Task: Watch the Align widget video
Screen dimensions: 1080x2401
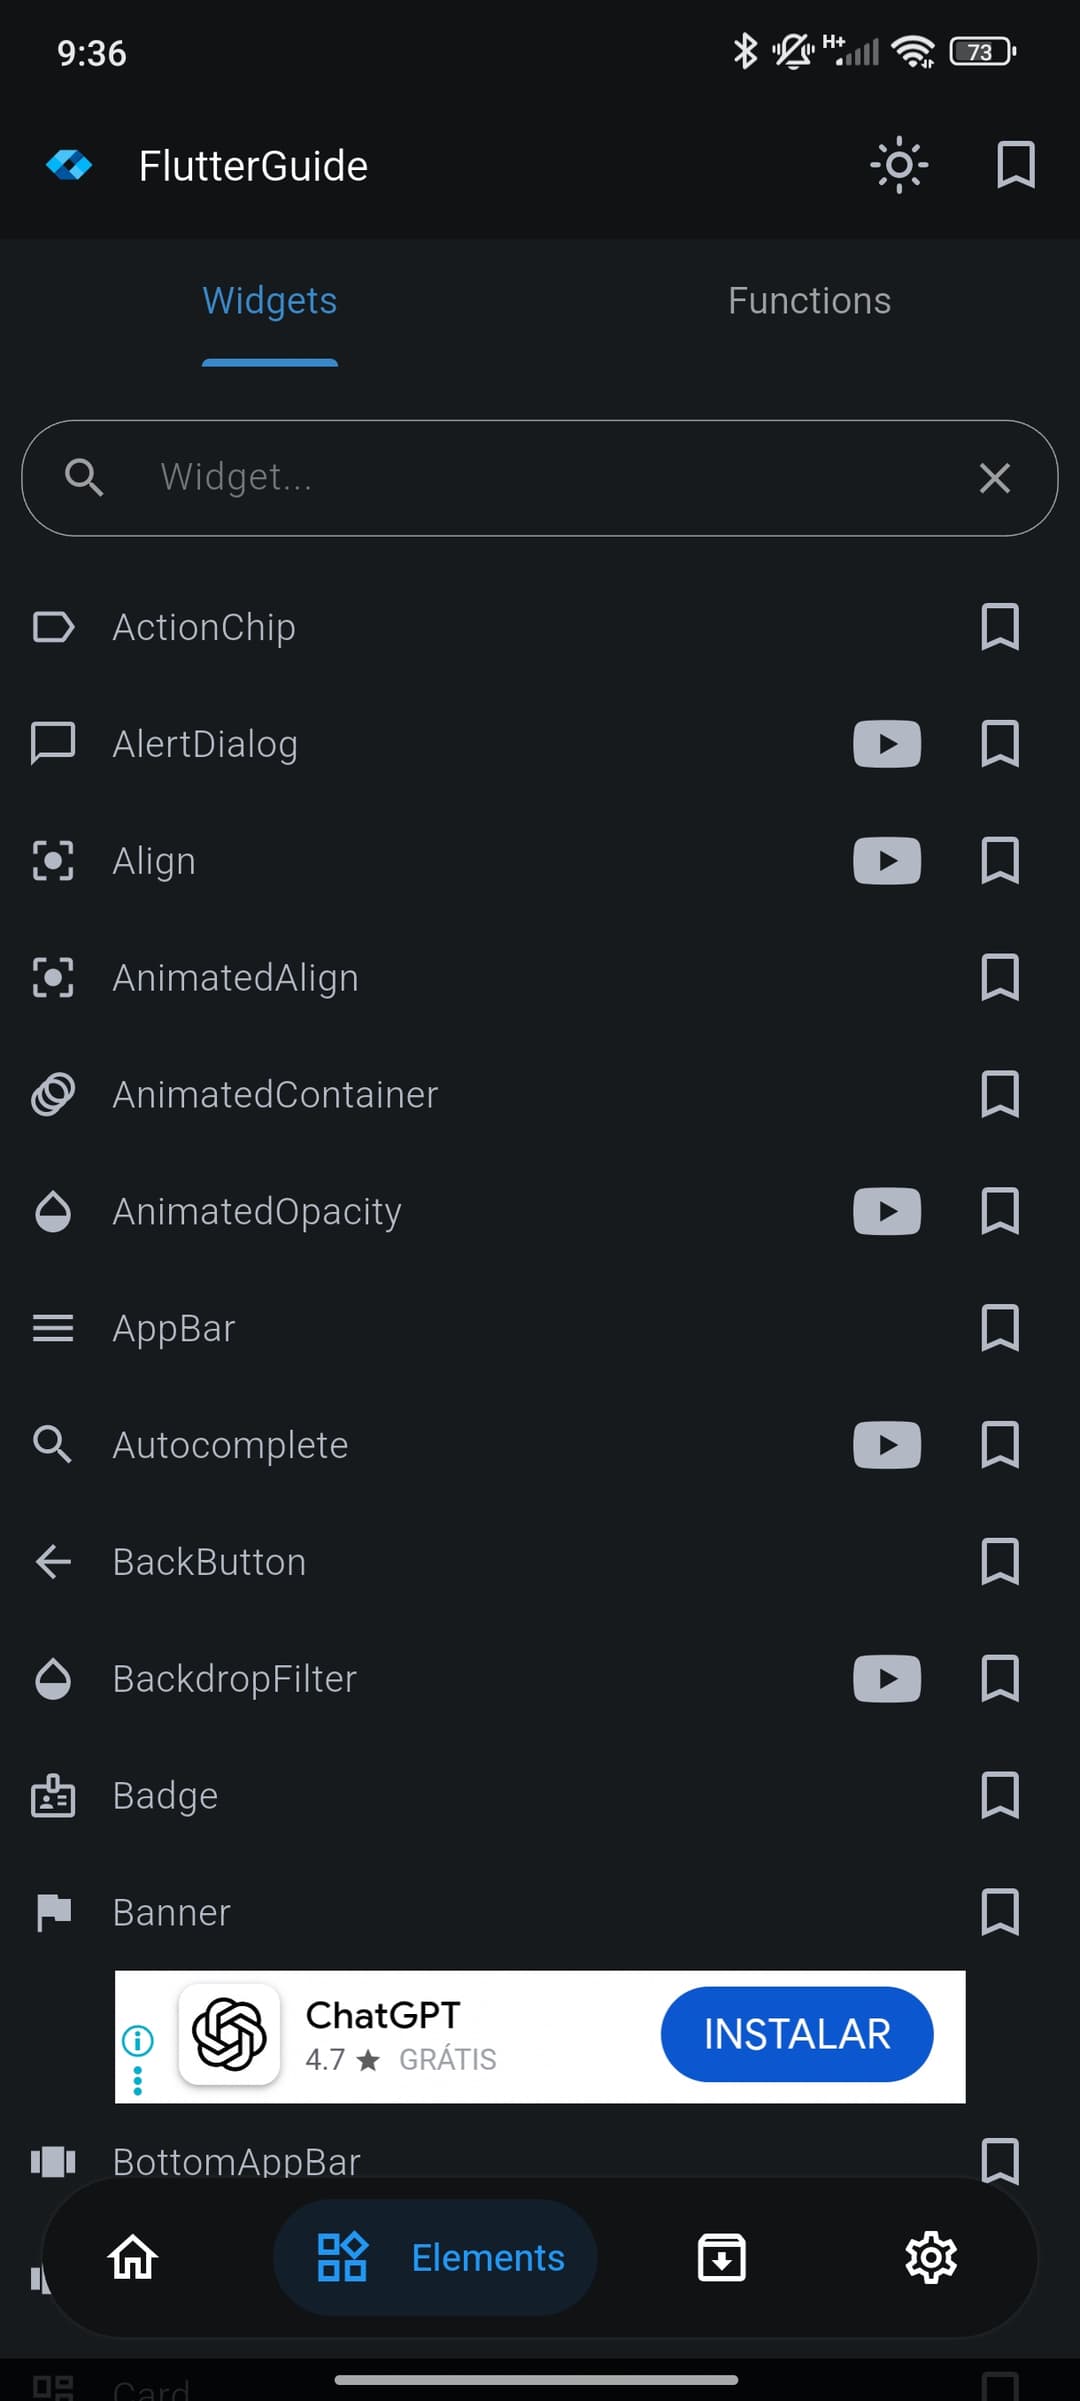Action: (x=887, y=861)
